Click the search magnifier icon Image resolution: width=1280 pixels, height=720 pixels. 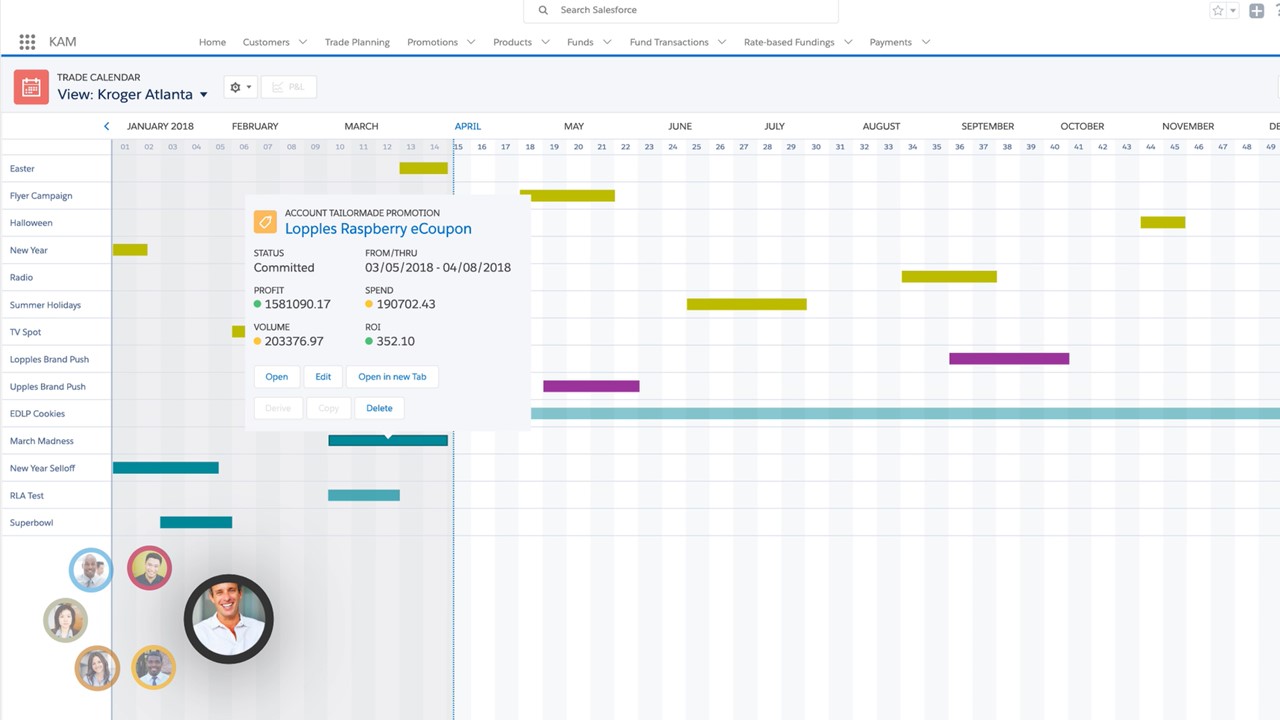pos(543,10)
